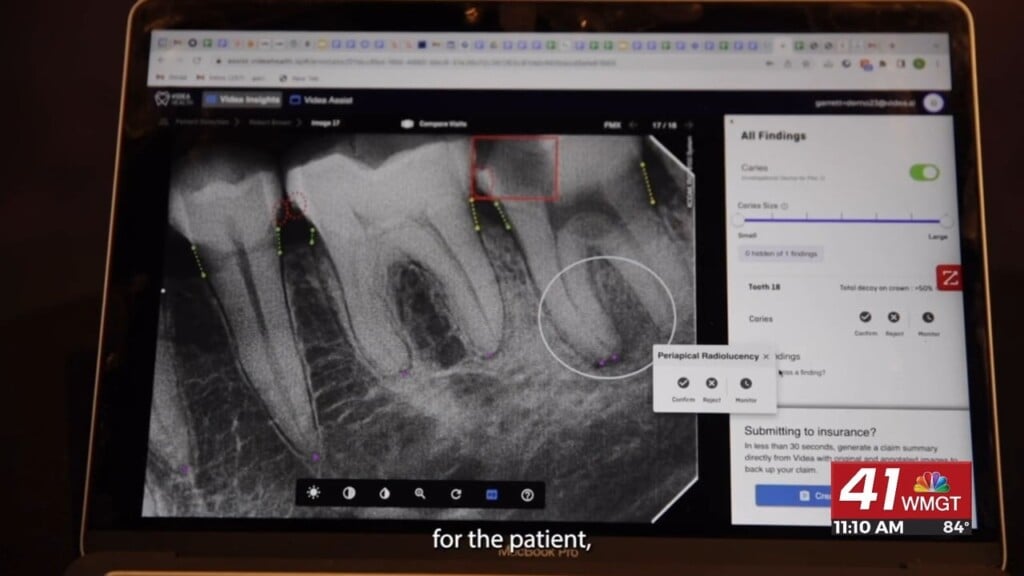
Task: Click the first breadcrumb, Patient Selection
Action: click(201, 122)
